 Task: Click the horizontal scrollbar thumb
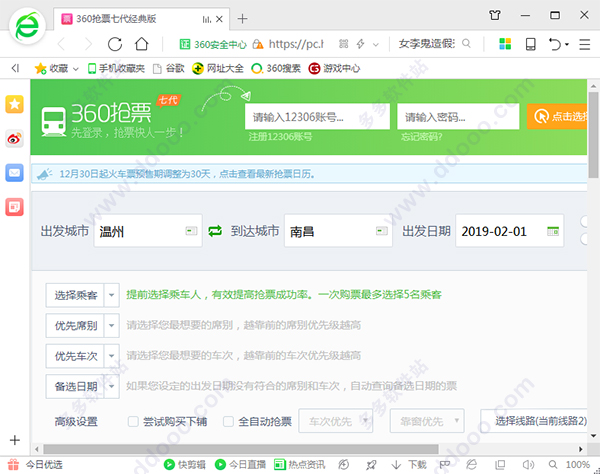coord(241,448)
